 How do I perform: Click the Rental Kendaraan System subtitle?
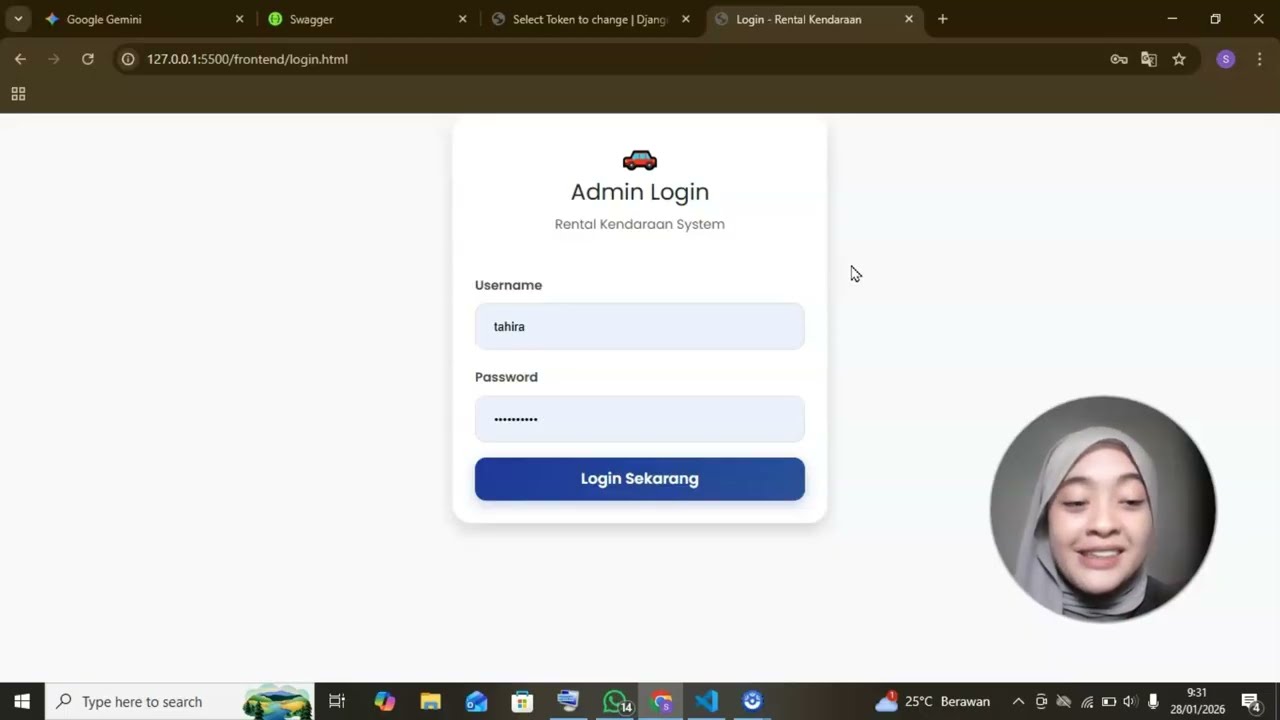click(640, 224)
